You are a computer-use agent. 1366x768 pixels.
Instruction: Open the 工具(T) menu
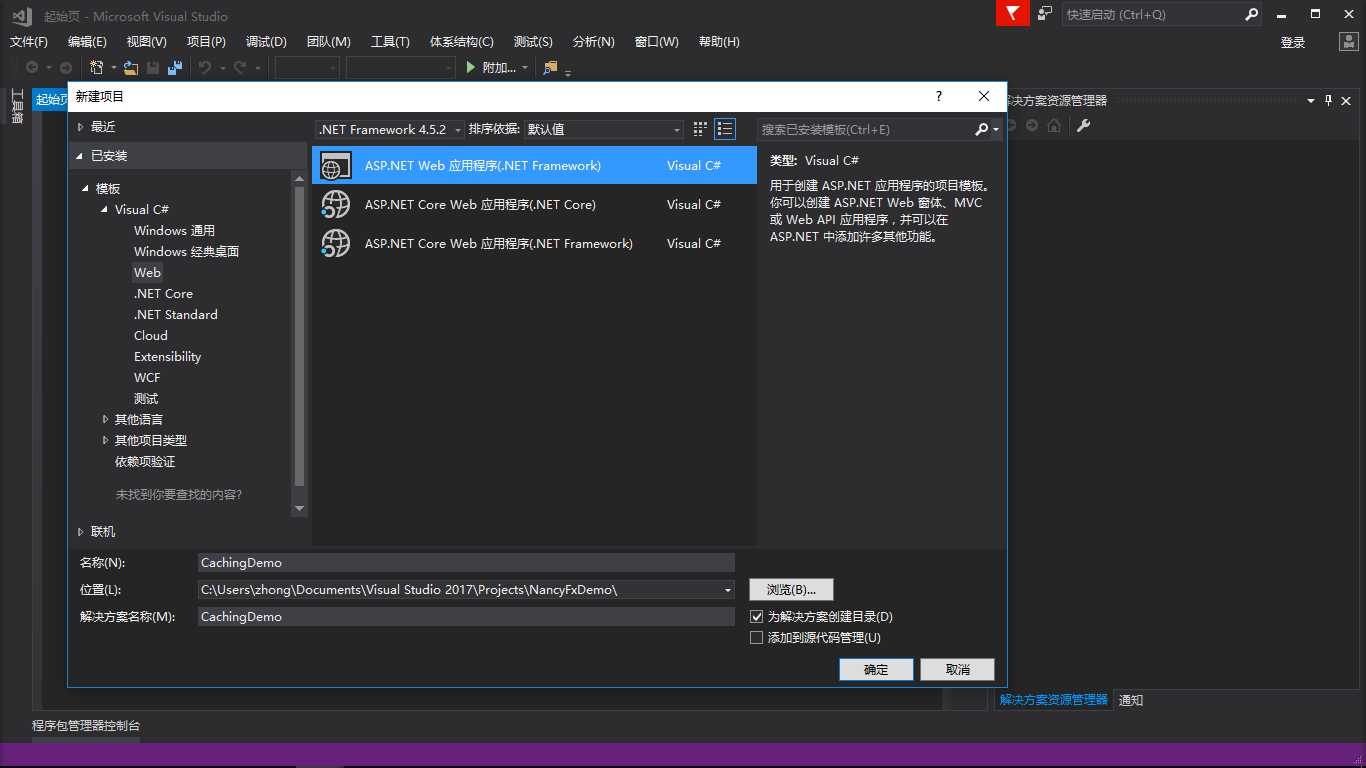390,41
